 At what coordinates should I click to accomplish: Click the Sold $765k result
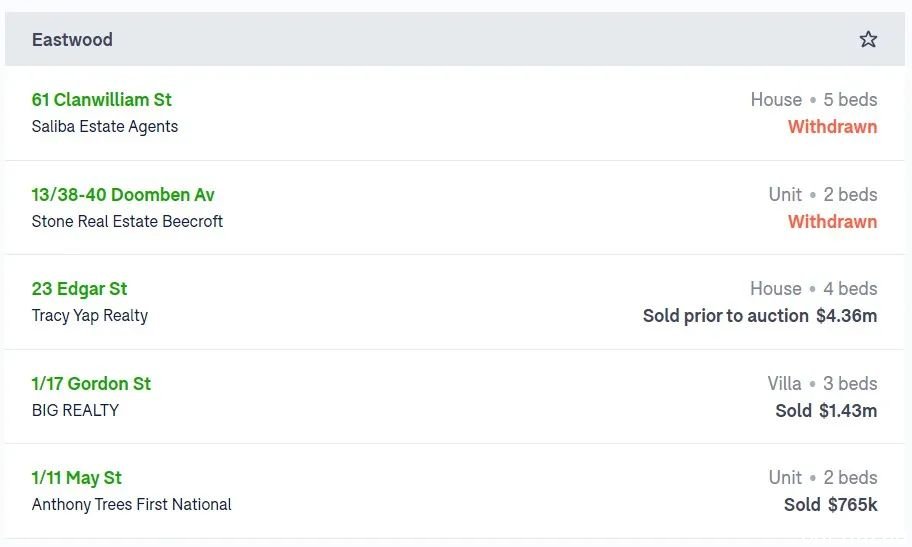click(830, 505)
